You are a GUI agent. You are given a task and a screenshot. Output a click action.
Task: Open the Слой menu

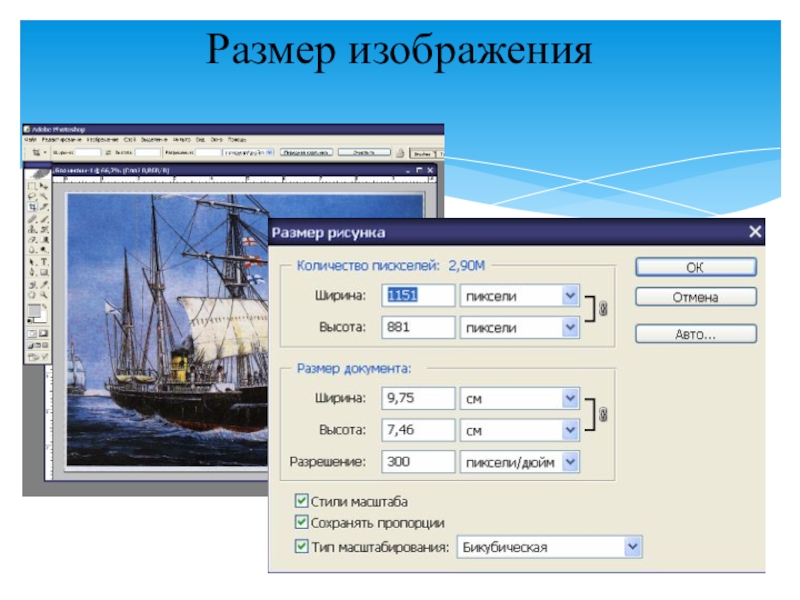pos(130,139)
